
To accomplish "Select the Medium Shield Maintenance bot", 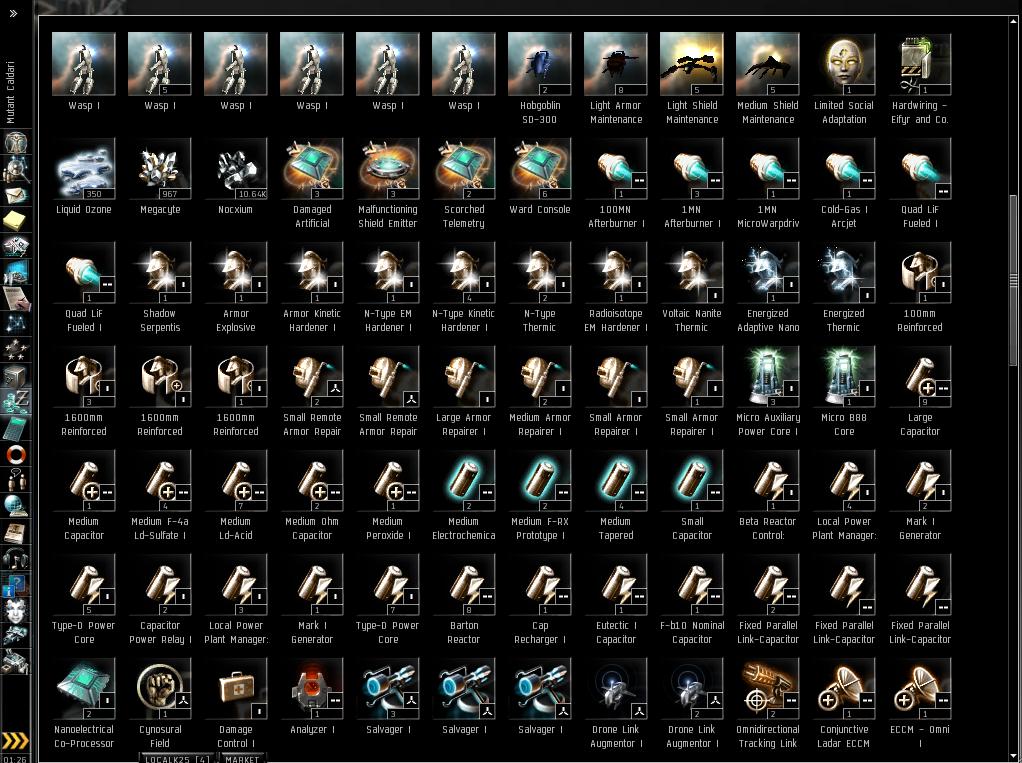I will (768, 79).
